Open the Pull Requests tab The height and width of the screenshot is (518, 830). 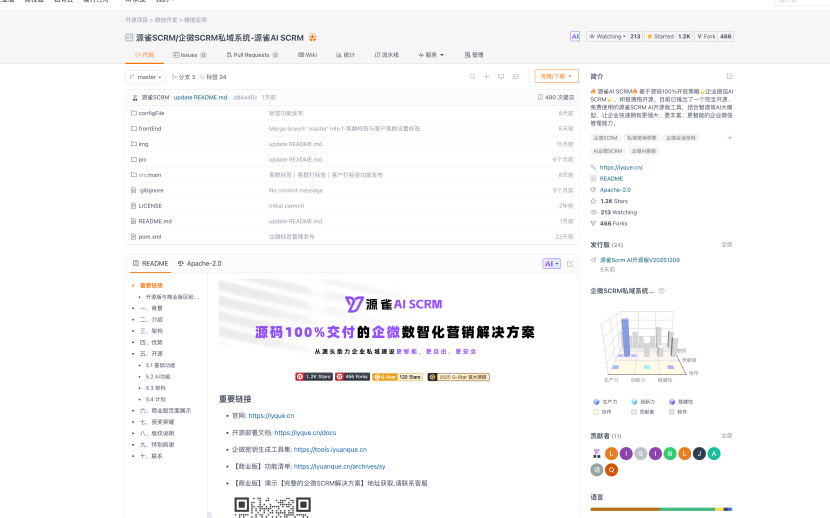click(252, 54)
